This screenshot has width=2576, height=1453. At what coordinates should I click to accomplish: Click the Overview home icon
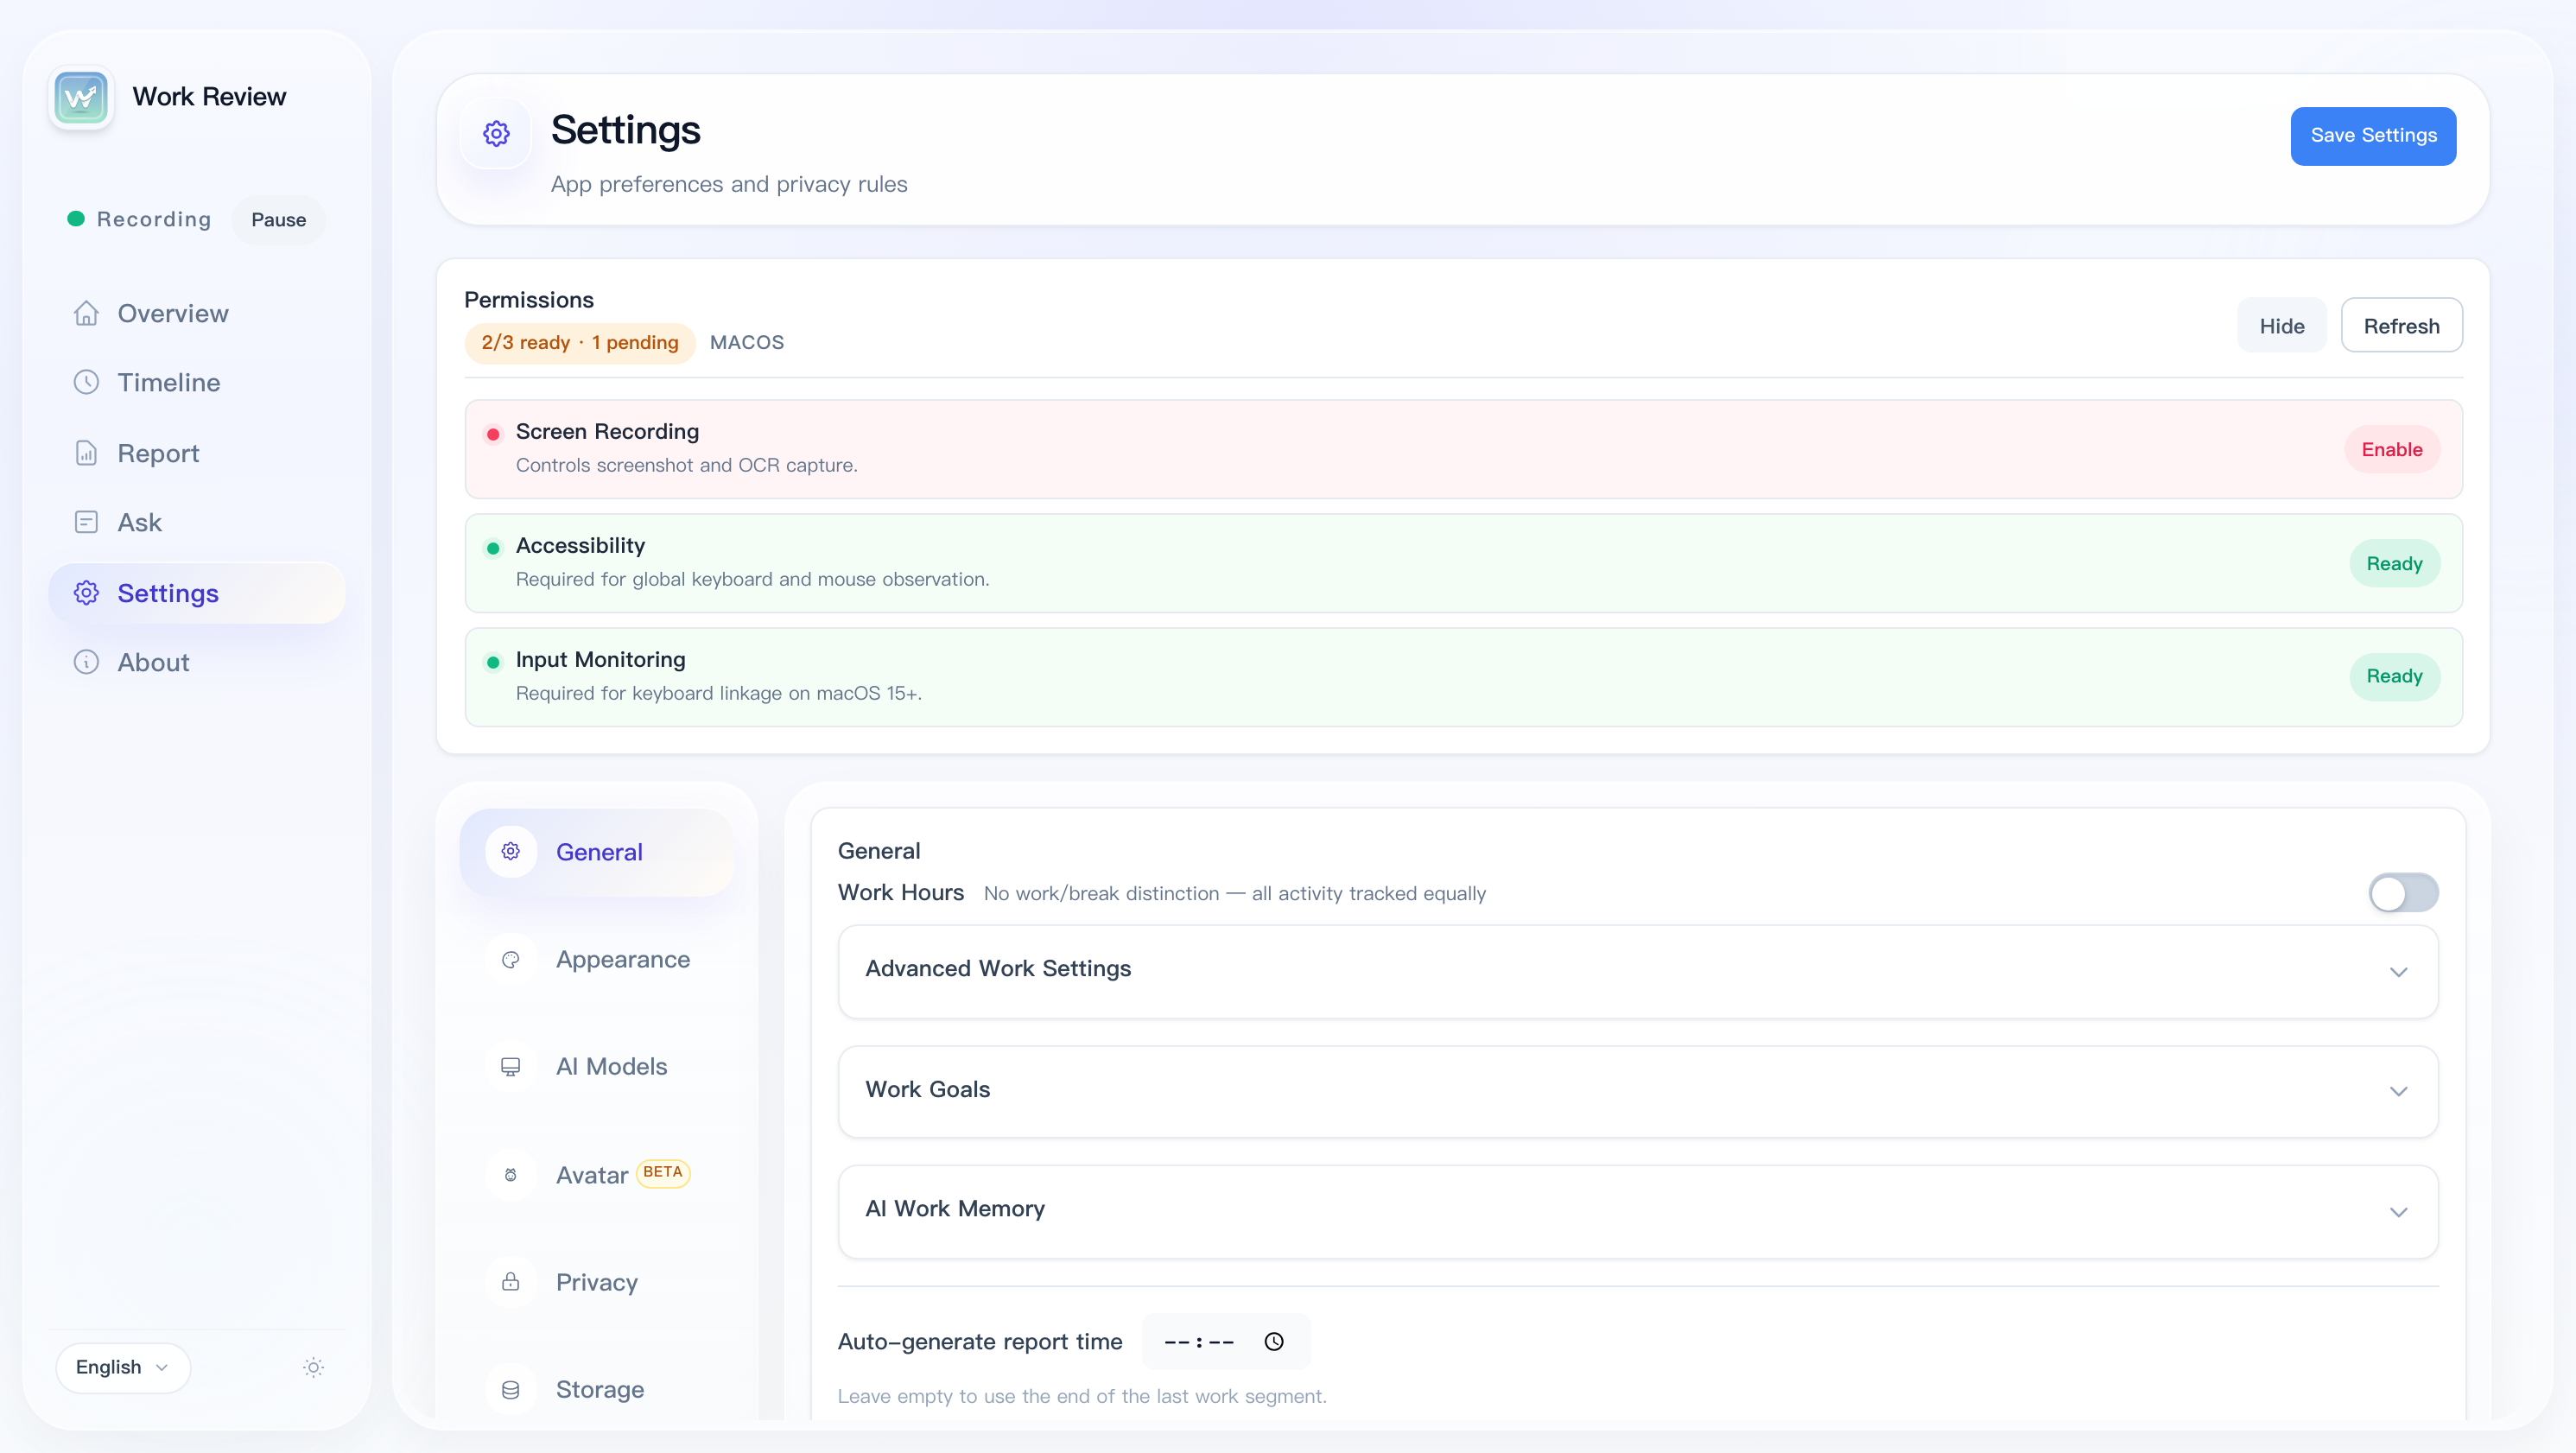[x=86, y=313]
